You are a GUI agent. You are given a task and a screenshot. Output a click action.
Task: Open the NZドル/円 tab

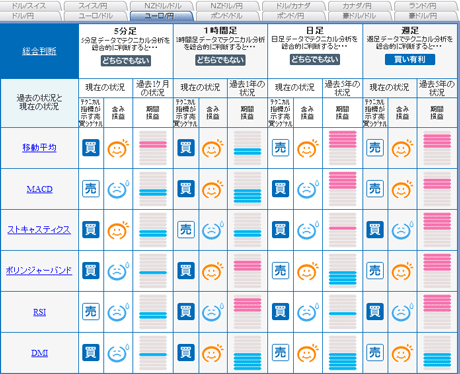click(228, 6)
